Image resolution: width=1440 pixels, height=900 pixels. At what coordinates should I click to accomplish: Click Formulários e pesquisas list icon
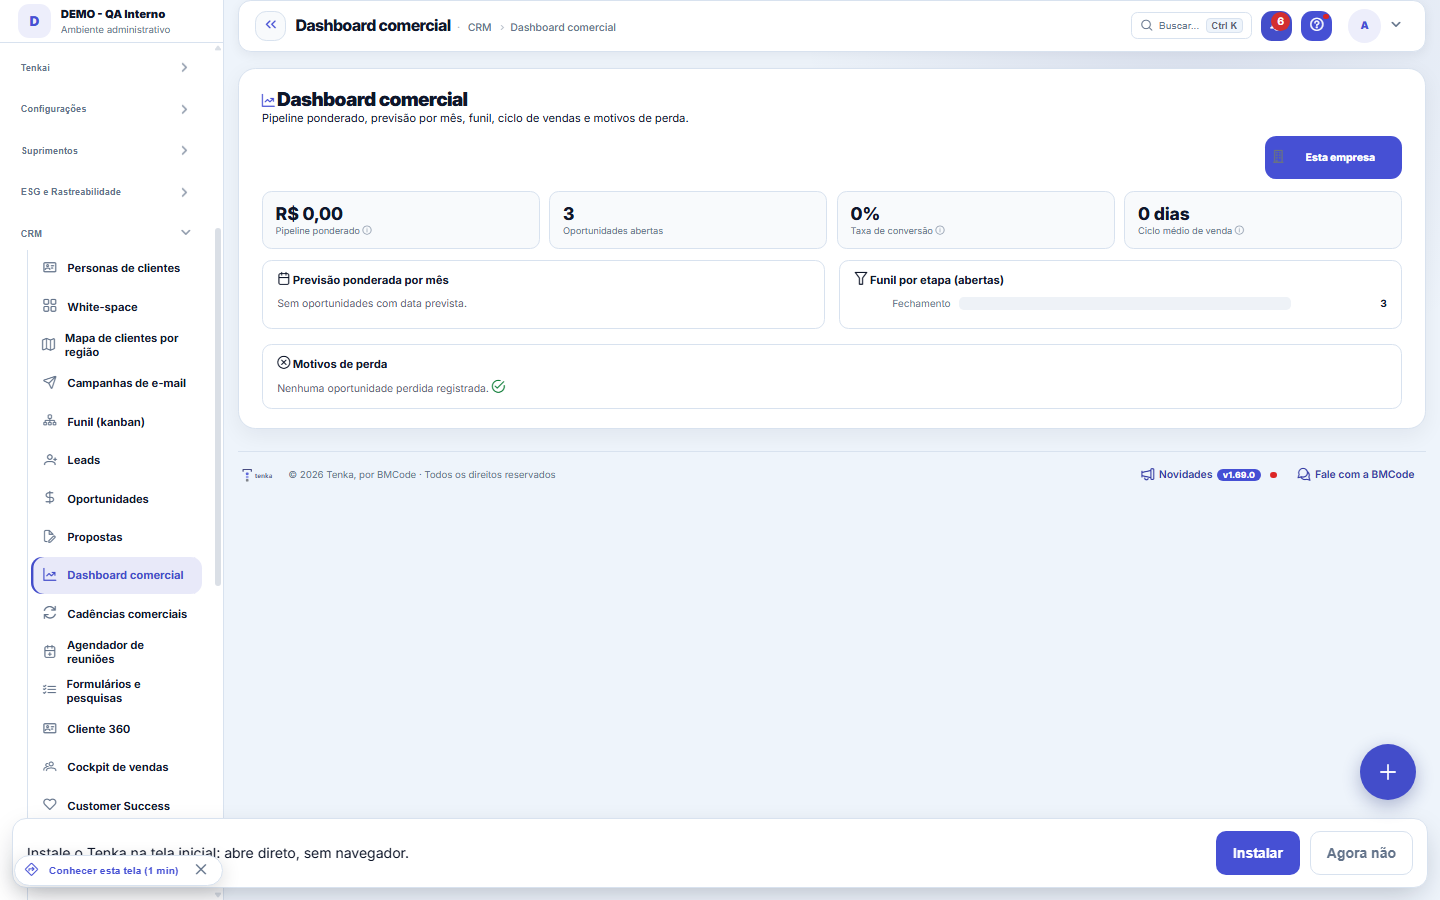tap(50, 690)
